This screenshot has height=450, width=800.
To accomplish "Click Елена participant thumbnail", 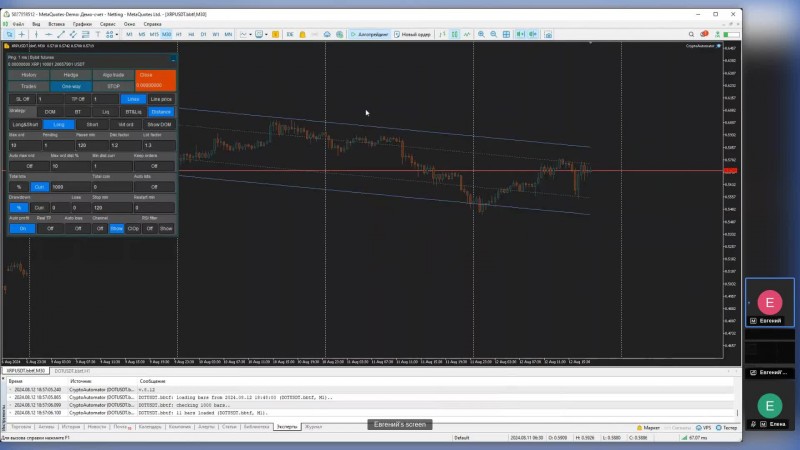I will tap(770, 406).
